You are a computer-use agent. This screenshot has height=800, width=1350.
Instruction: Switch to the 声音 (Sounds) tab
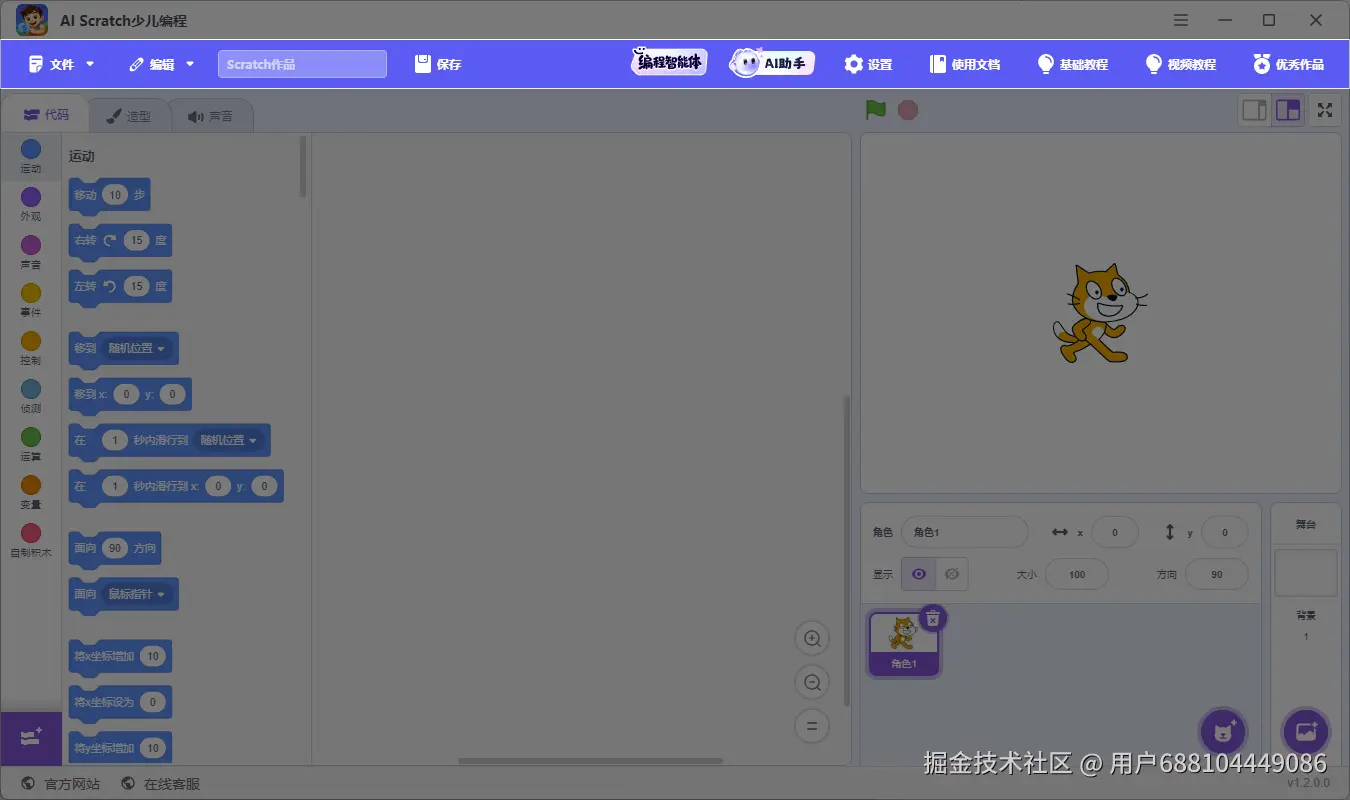211,115
